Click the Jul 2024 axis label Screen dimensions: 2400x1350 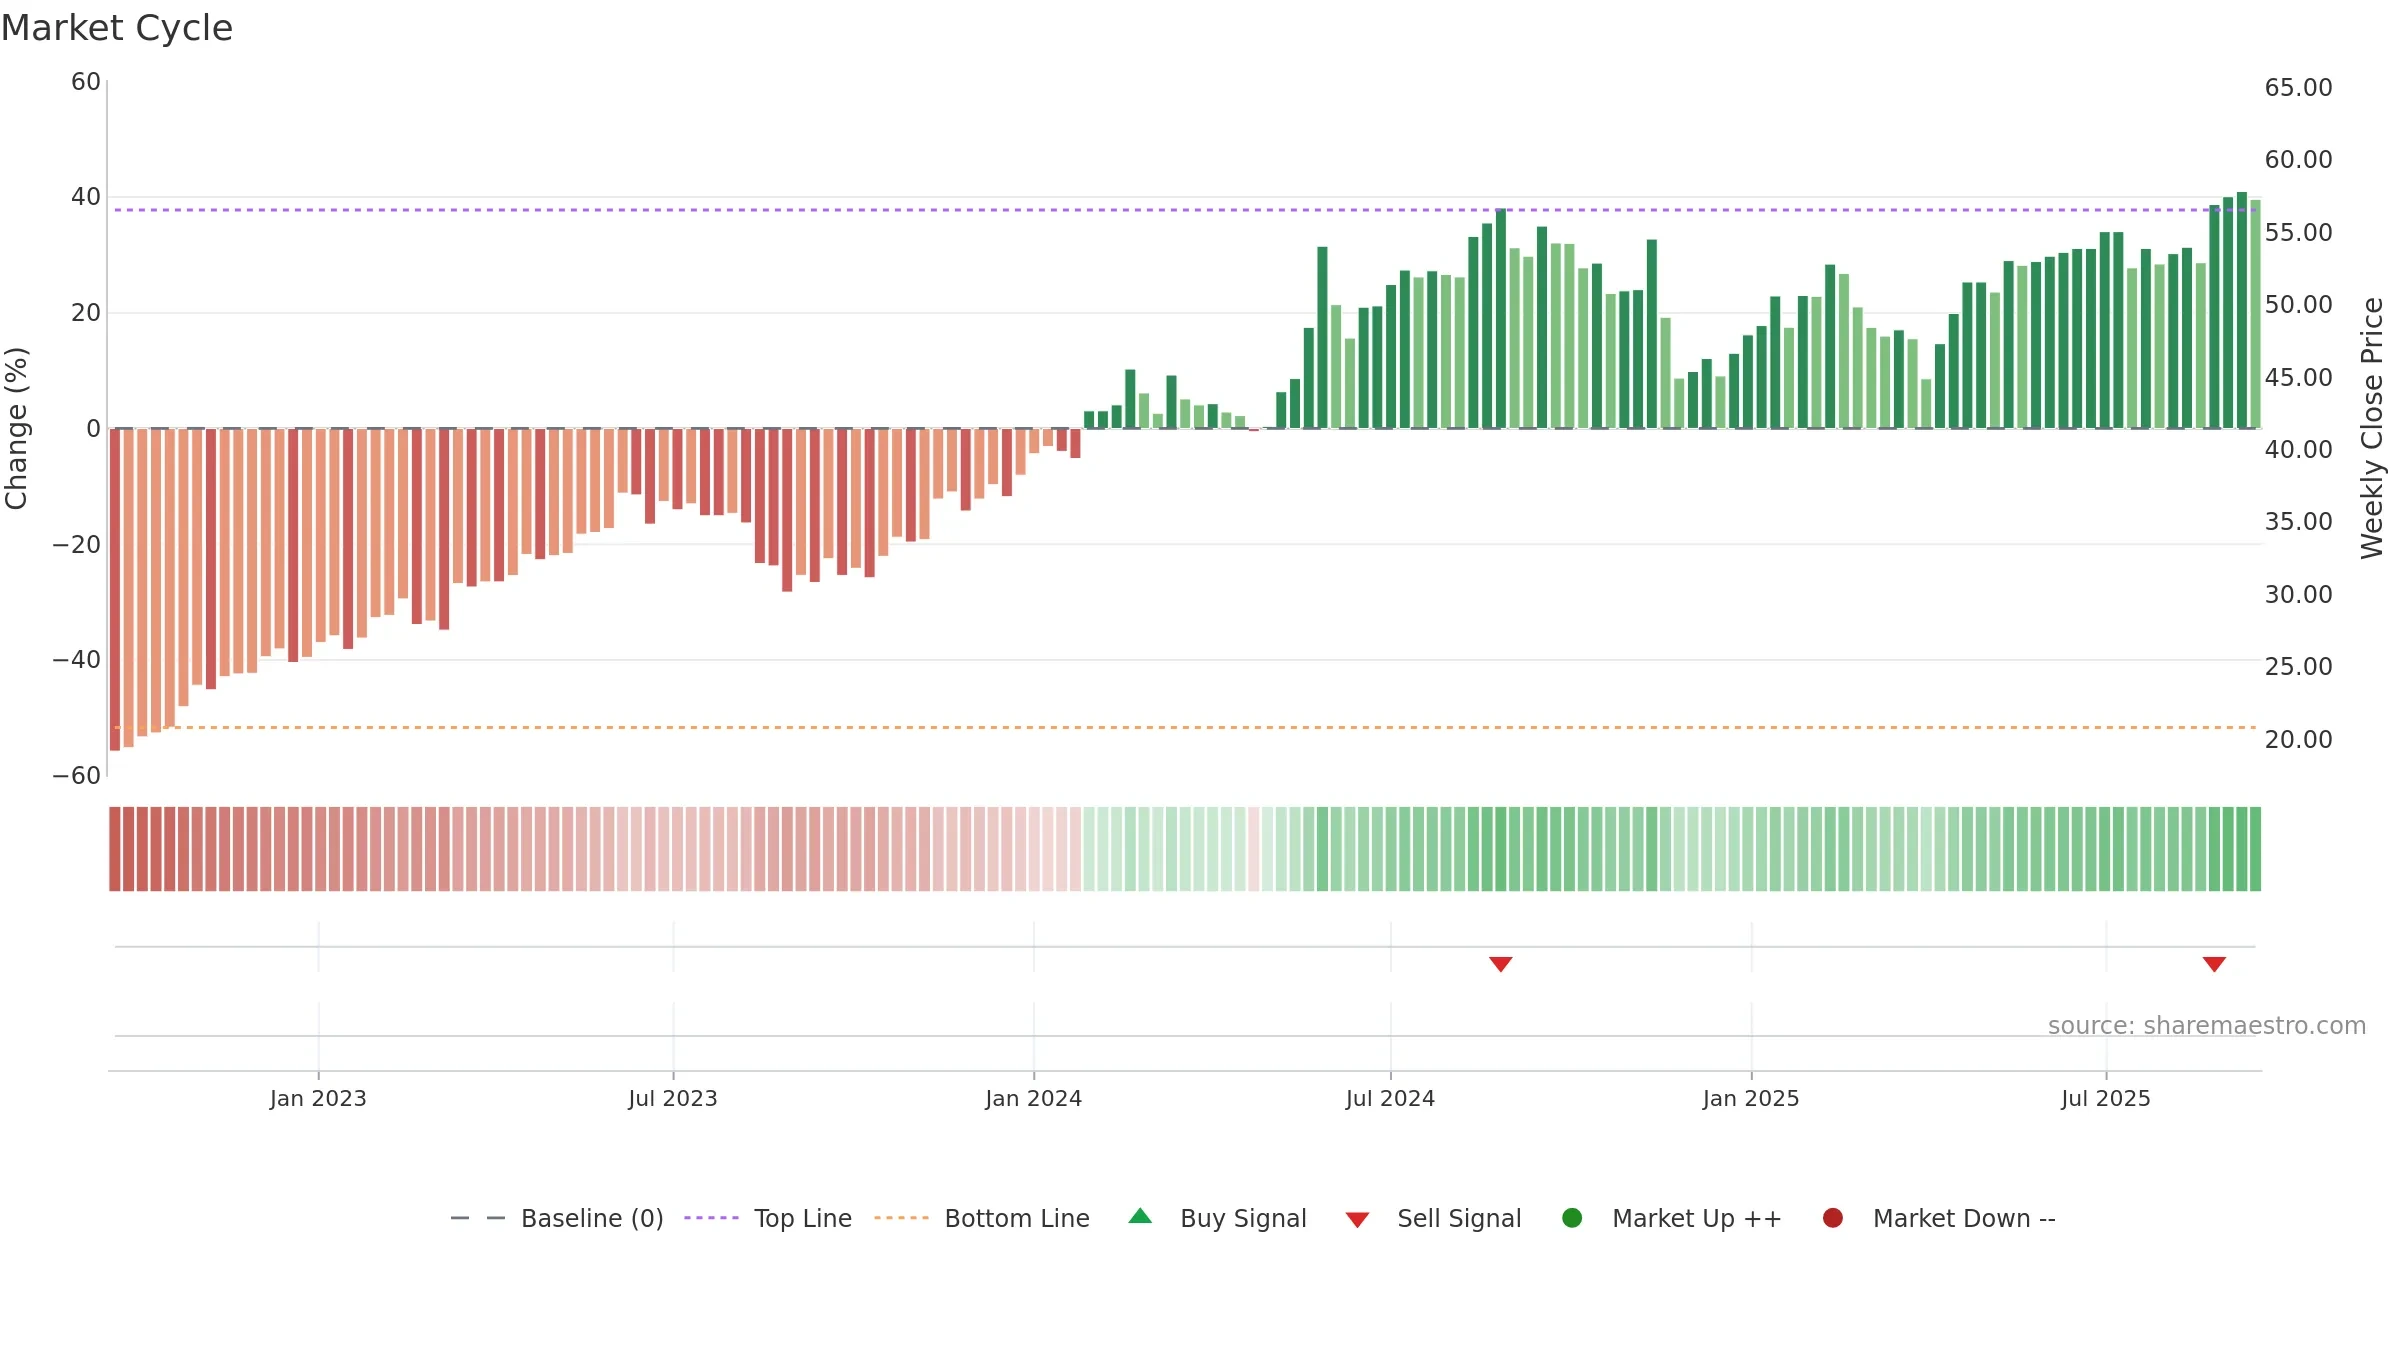tap(1390, 1098)
